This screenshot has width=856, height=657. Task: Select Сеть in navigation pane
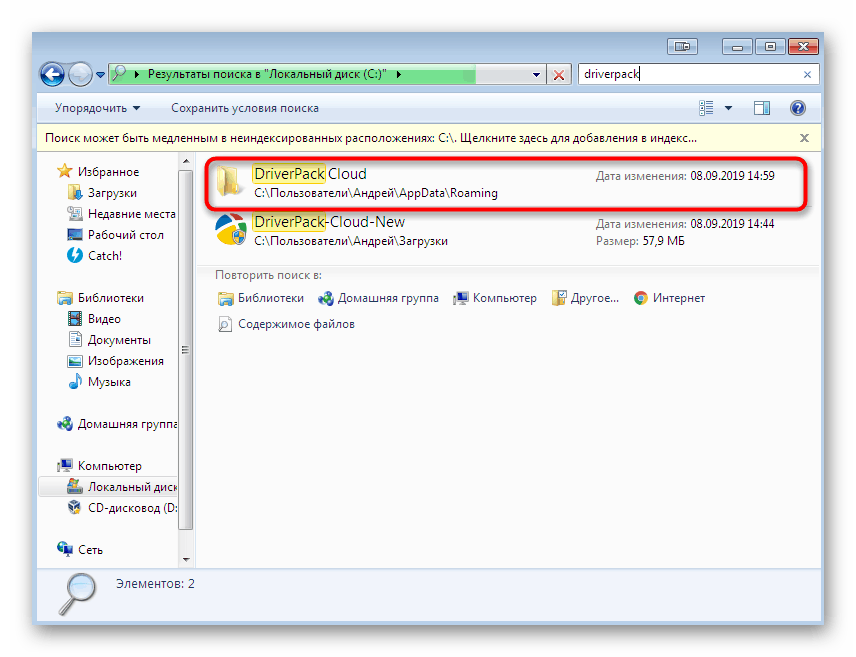coord(90,550)
